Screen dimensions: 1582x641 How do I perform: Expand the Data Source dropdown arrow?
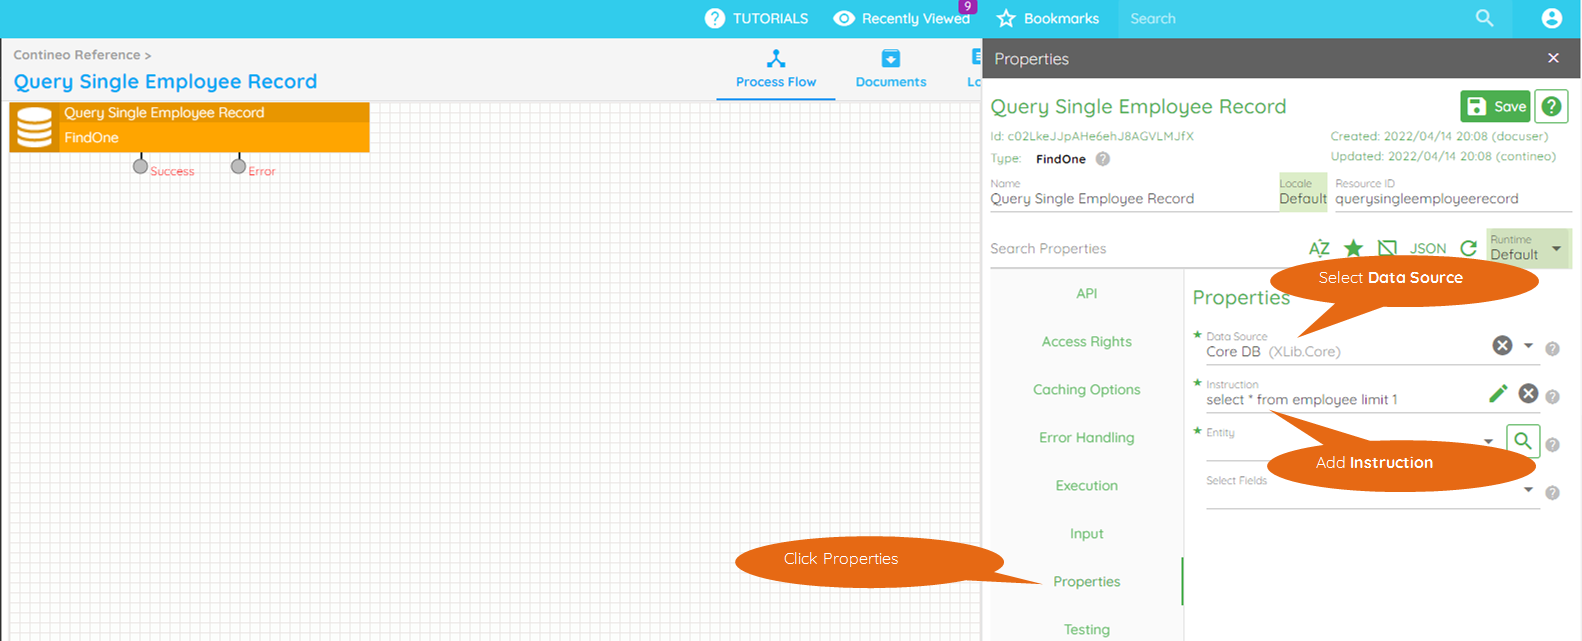pyautogui.click(x=1528, y=346)
